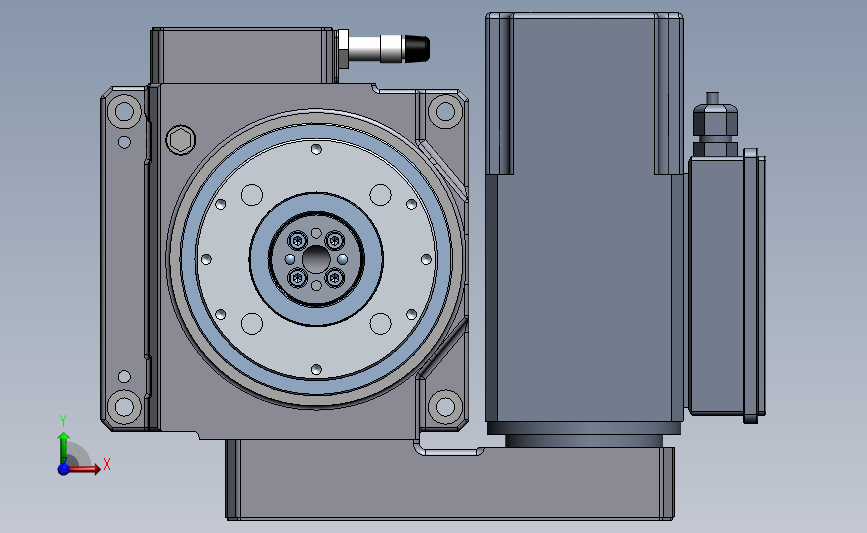867x533 pixels.
Task: Pick the white pneumatic fitting with black cap
Action: point(383,49)
